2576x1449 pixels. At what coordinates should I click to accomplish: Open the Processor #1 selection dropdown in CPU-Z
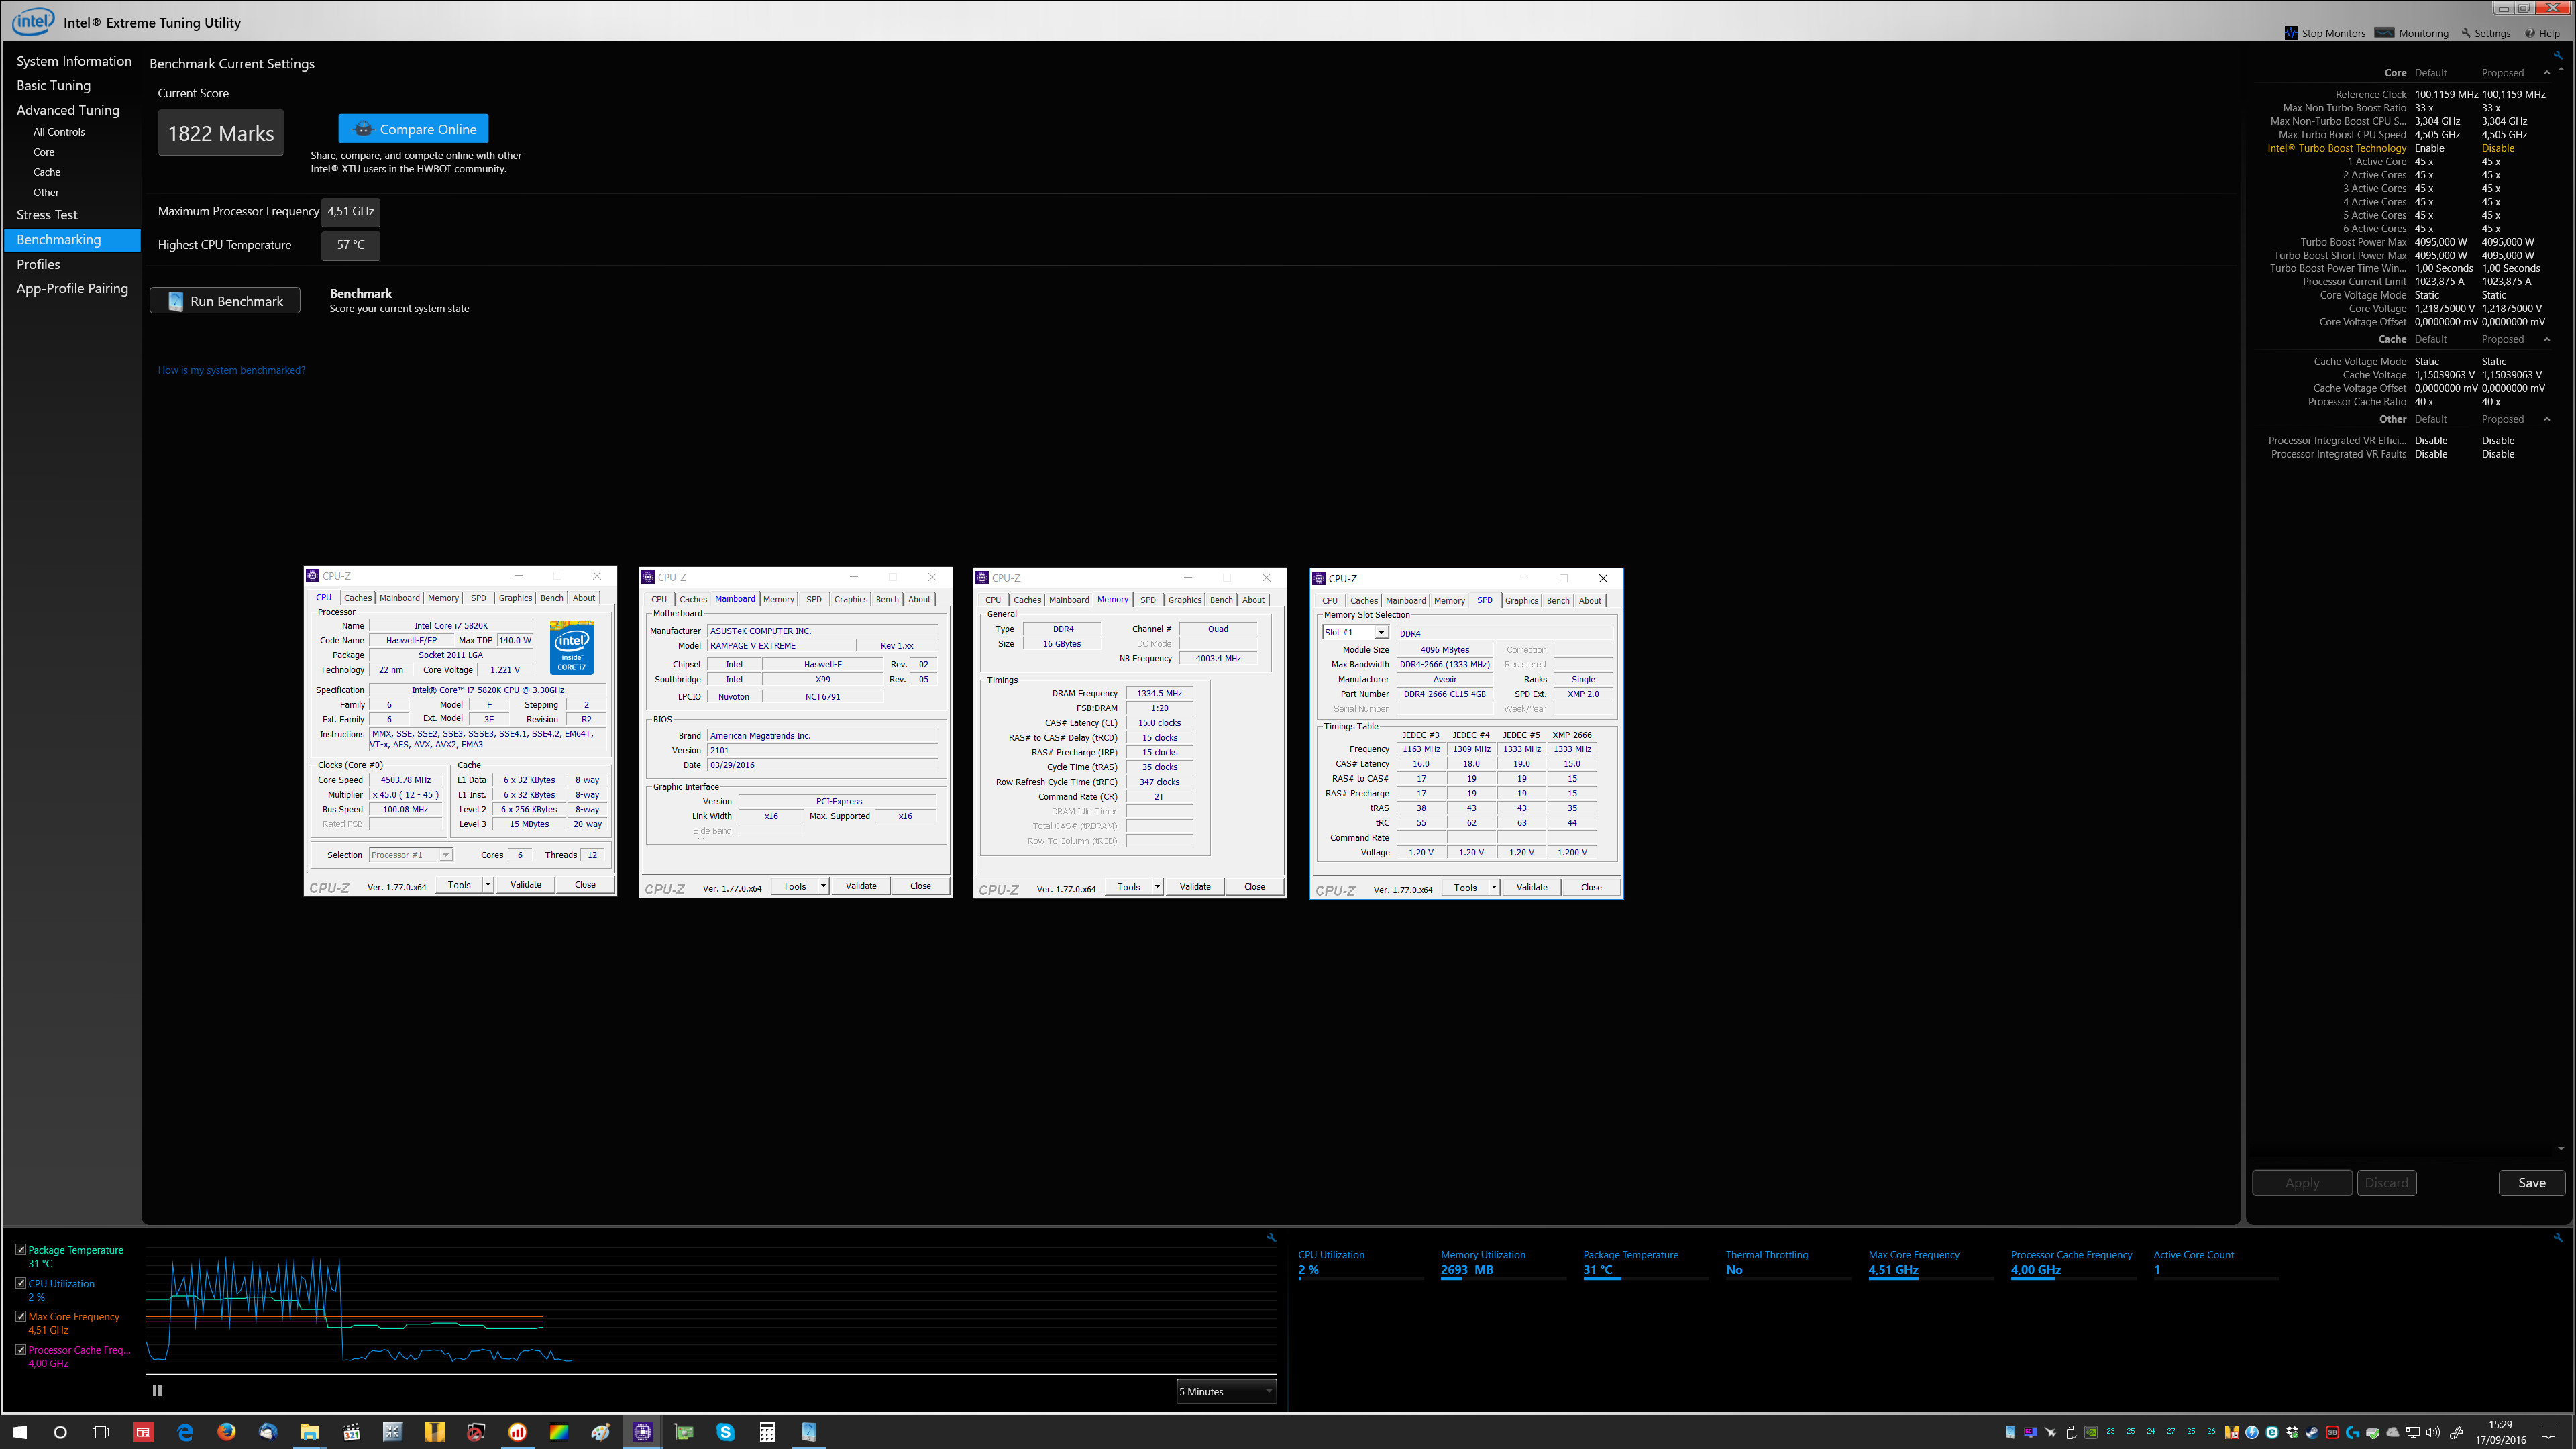click(x=411, y=855)
